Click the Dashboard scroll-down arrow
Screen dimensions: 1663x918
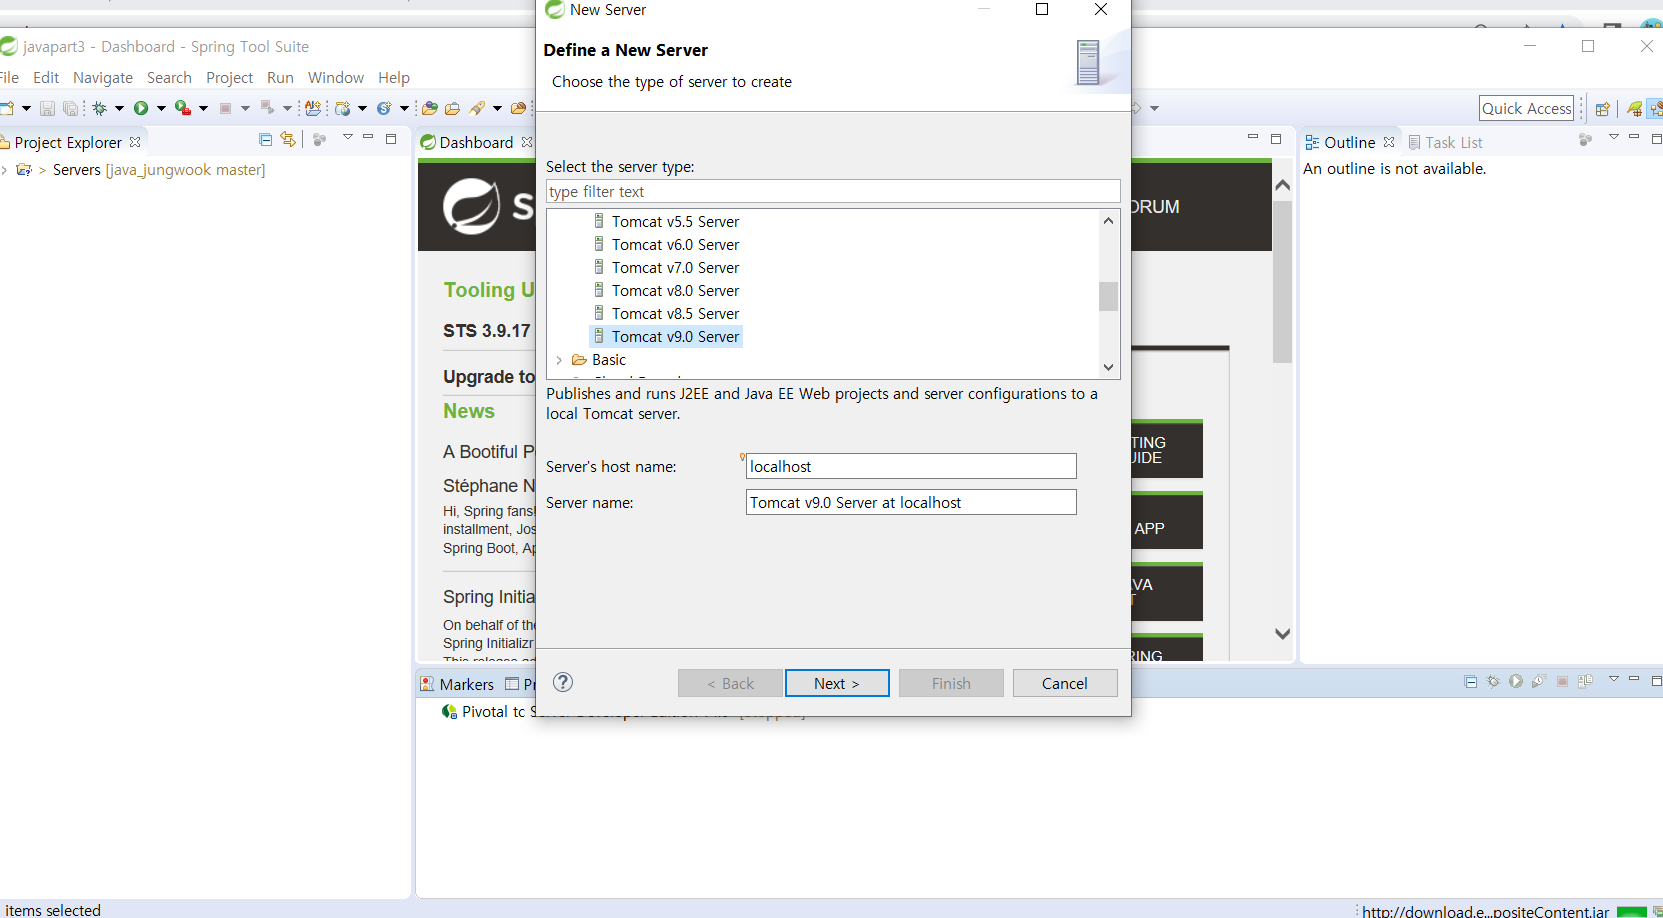tap(1283, 633)
